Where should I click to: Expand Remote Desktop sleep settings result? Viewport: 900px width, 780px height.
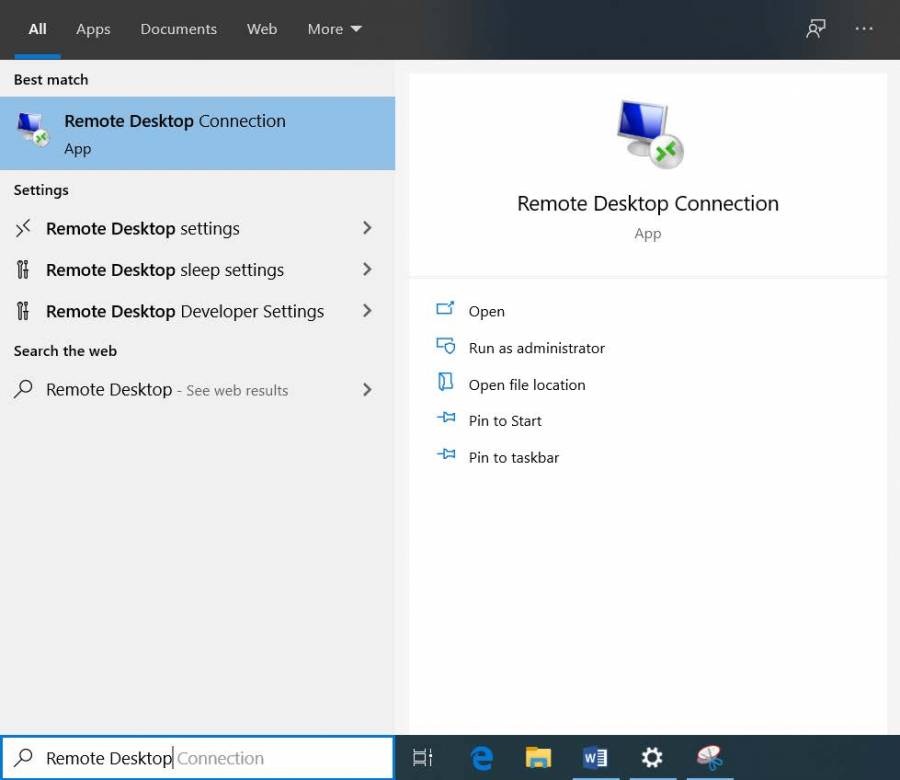click(367, 269)
